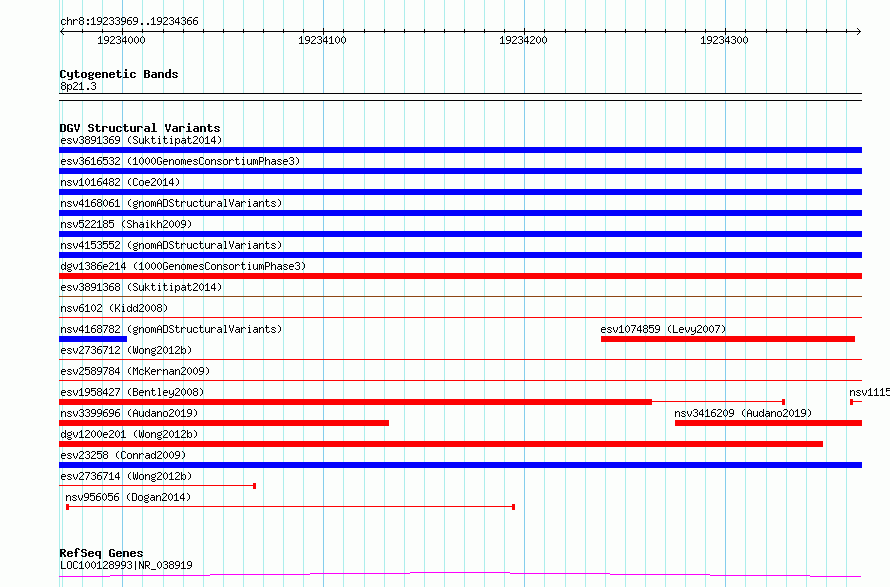This screenshot has height=587, width=890.
Task: Click the thin red line under esv2736714
Action: click(157, 486)
